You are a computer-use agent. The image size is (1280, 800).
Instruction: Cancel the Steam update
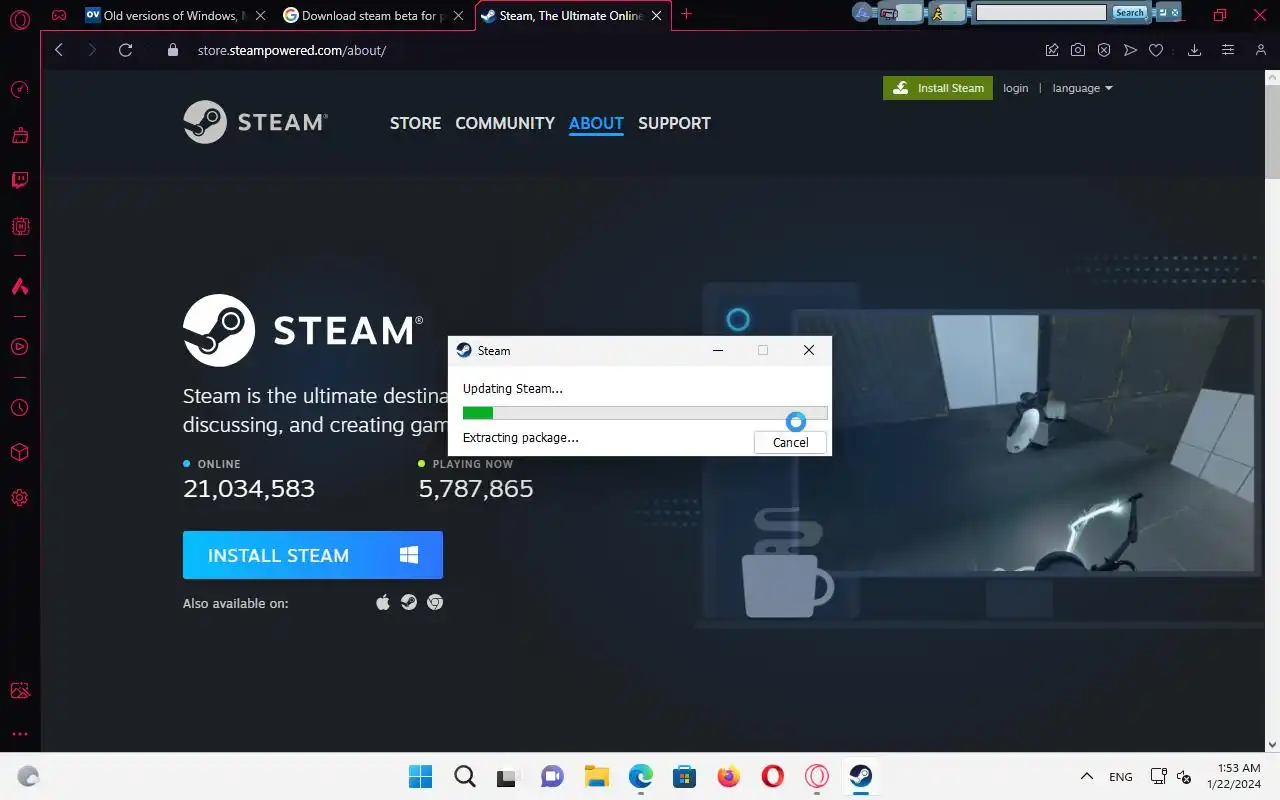(x=790, y=442)
